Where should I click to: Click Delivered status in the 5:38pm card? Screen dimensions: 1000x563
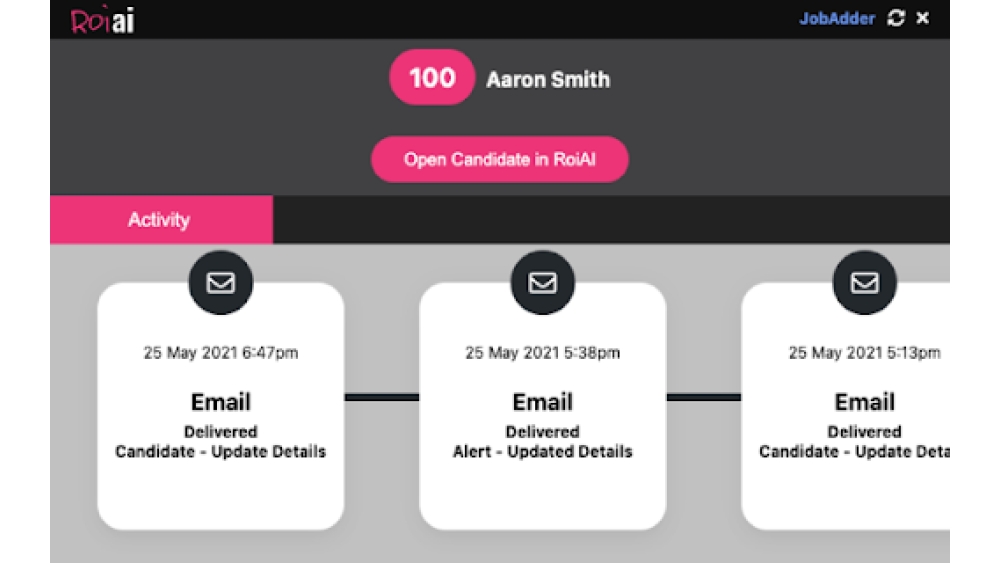pyautogui.click(x=543, y=432)
